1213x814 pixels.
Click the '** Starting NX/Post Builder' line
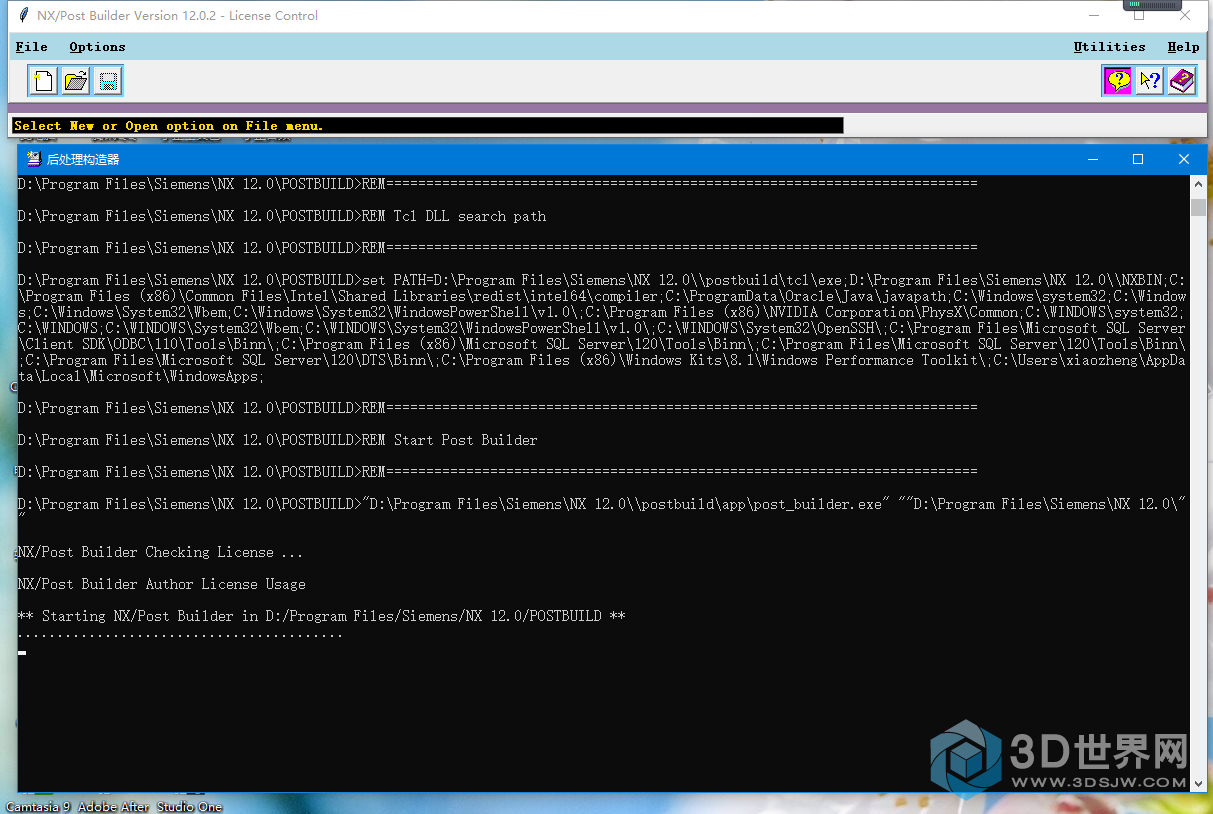[322, 616]
